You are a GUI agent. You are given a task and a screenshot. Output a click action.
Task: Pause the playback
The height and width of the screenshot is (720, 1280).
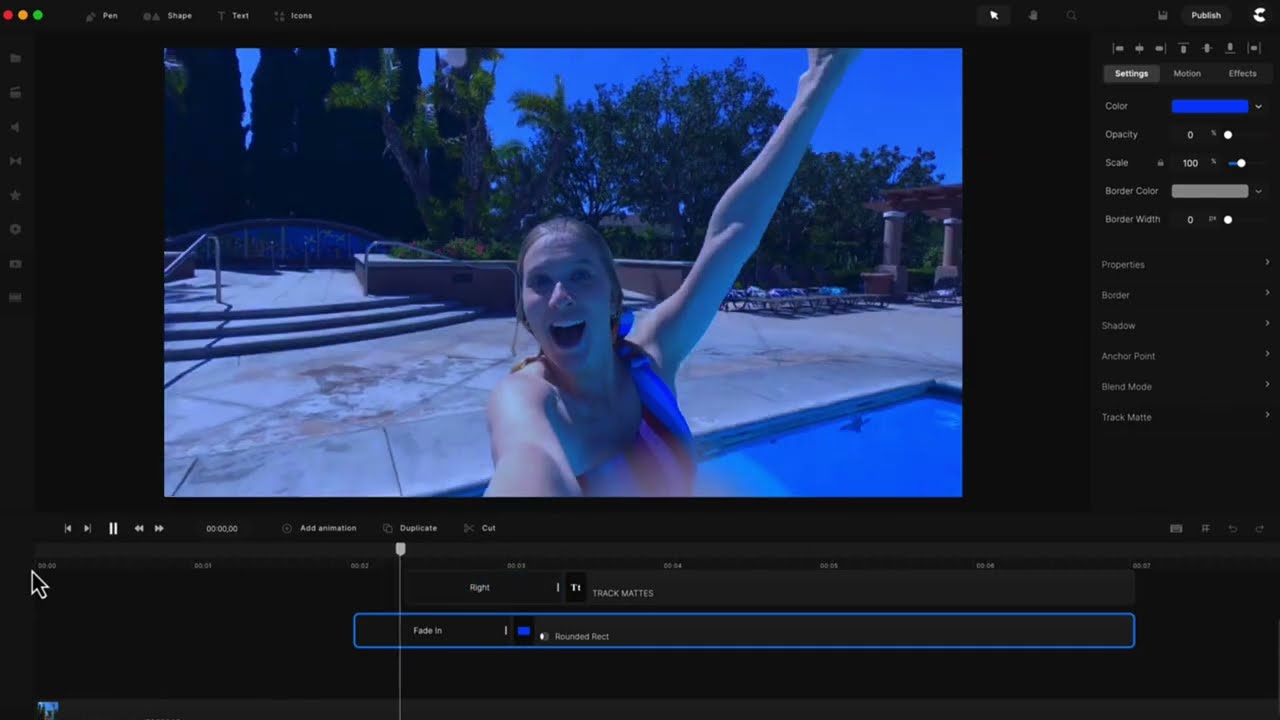[x=113, y=528]
